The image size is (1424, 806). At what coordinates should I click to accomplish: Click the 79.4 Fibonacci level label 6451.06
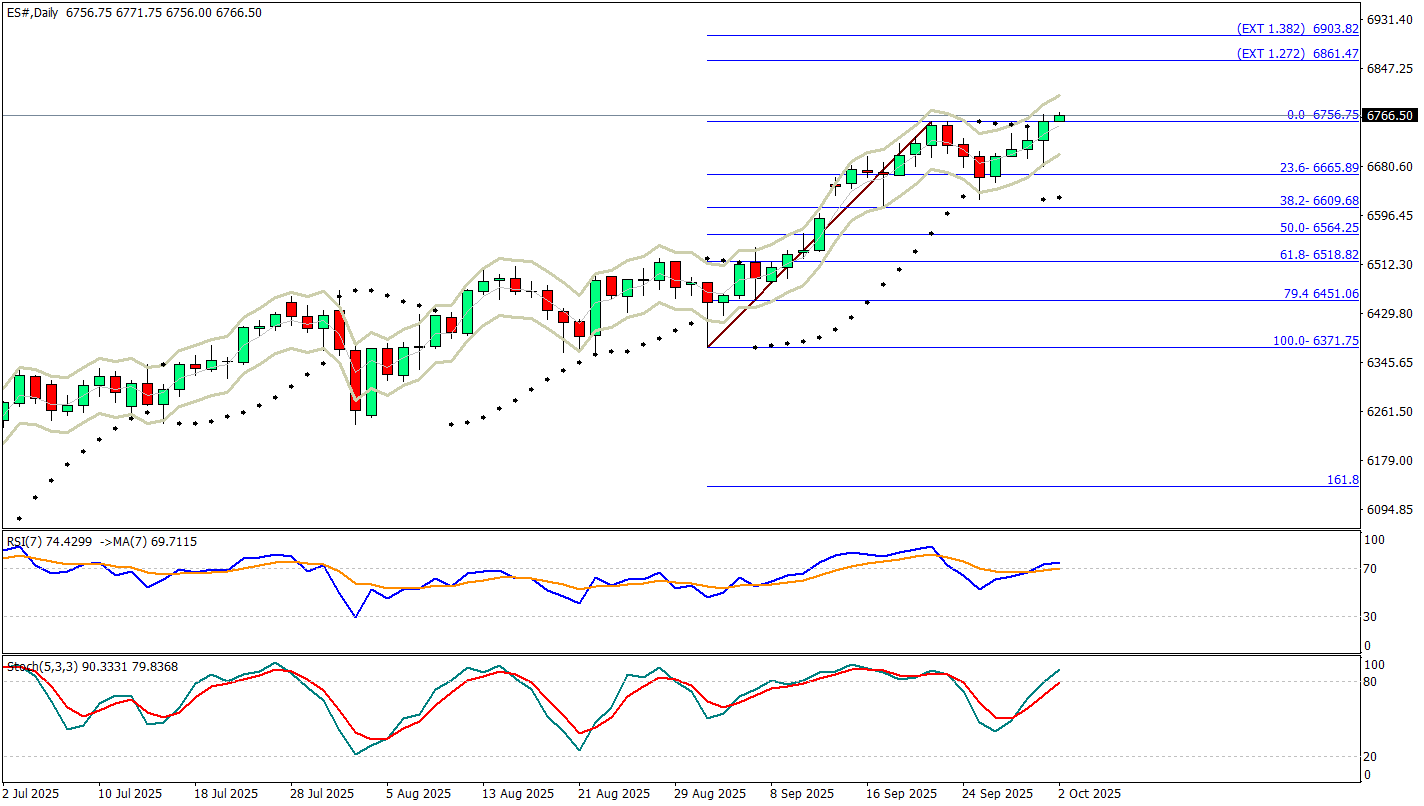[1319, 294]
